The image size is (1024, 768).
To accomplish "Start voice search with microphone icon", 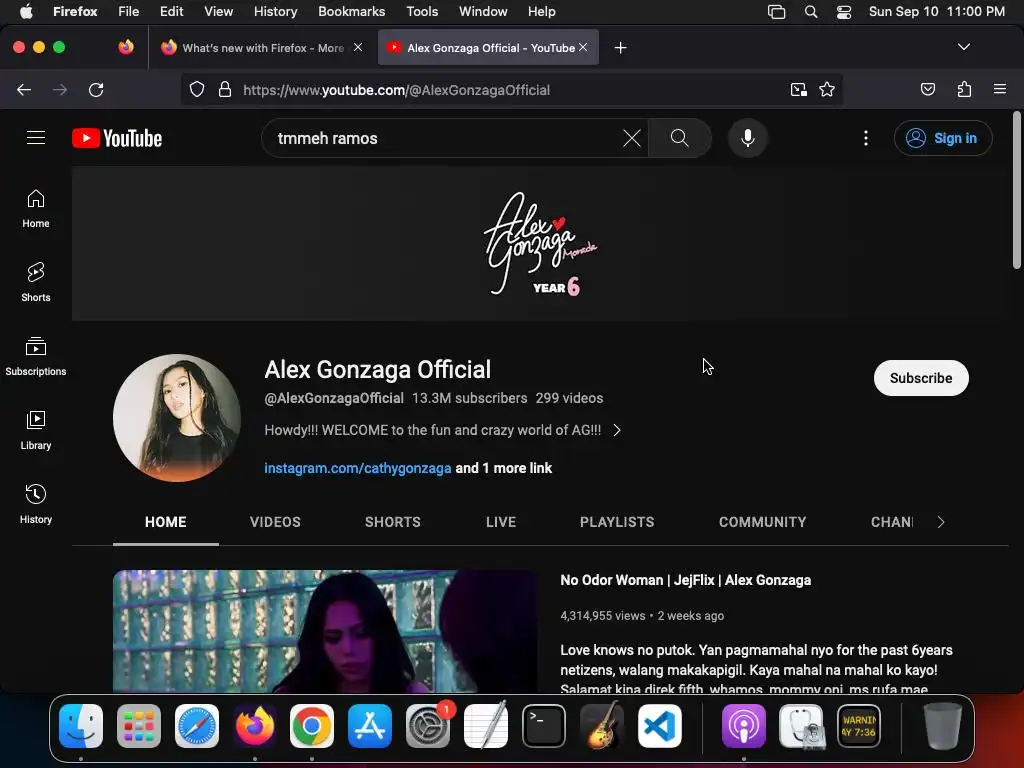I will coord(748,138).
